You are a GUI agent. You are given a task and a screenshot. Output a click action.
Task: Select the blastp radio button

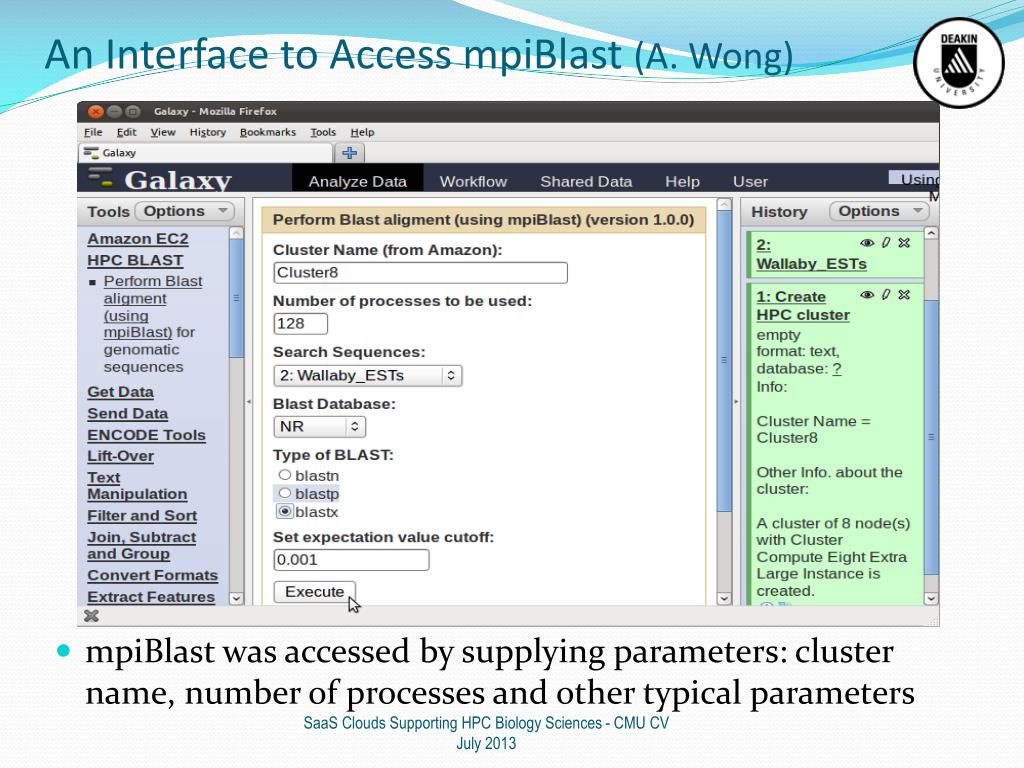tap(285, 493)
